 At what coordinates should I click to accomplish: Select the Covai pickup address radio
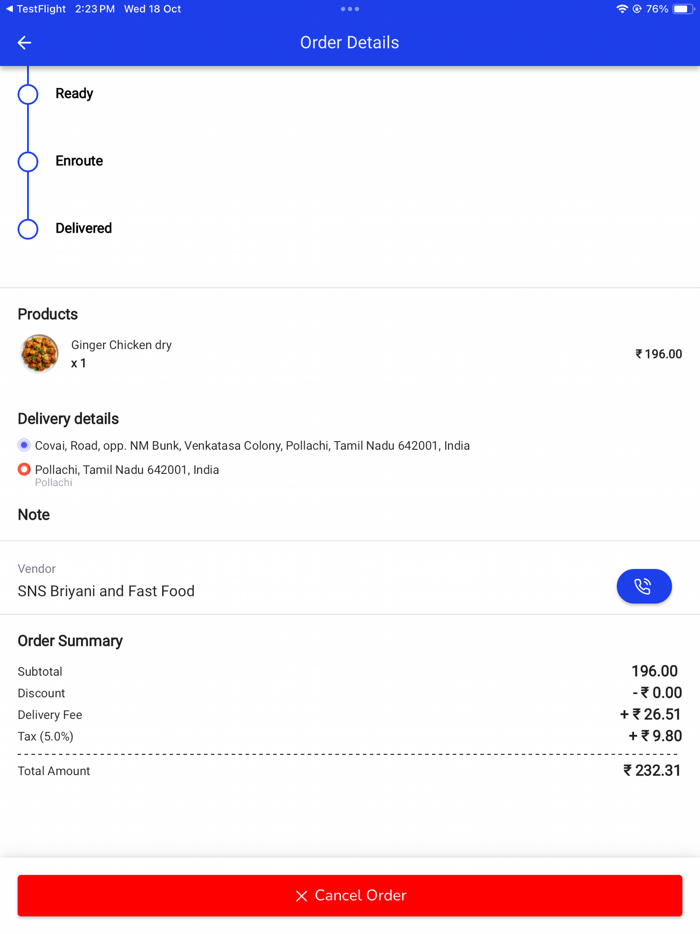point(23,445)
